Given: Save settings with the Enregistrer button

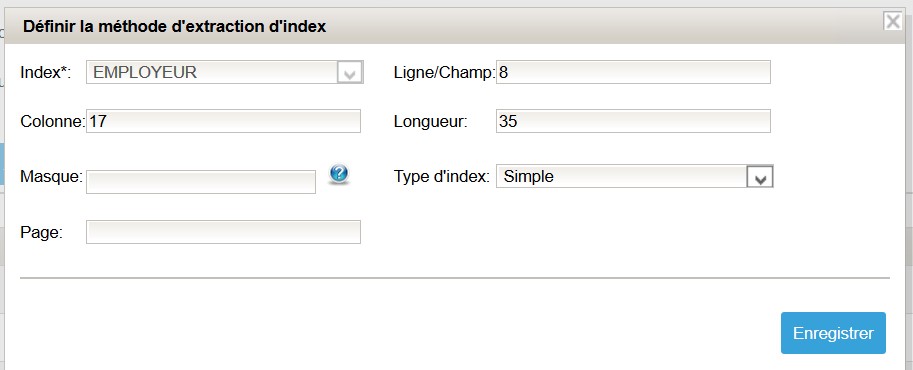Looking at the screenshot, I should [833, 333].
